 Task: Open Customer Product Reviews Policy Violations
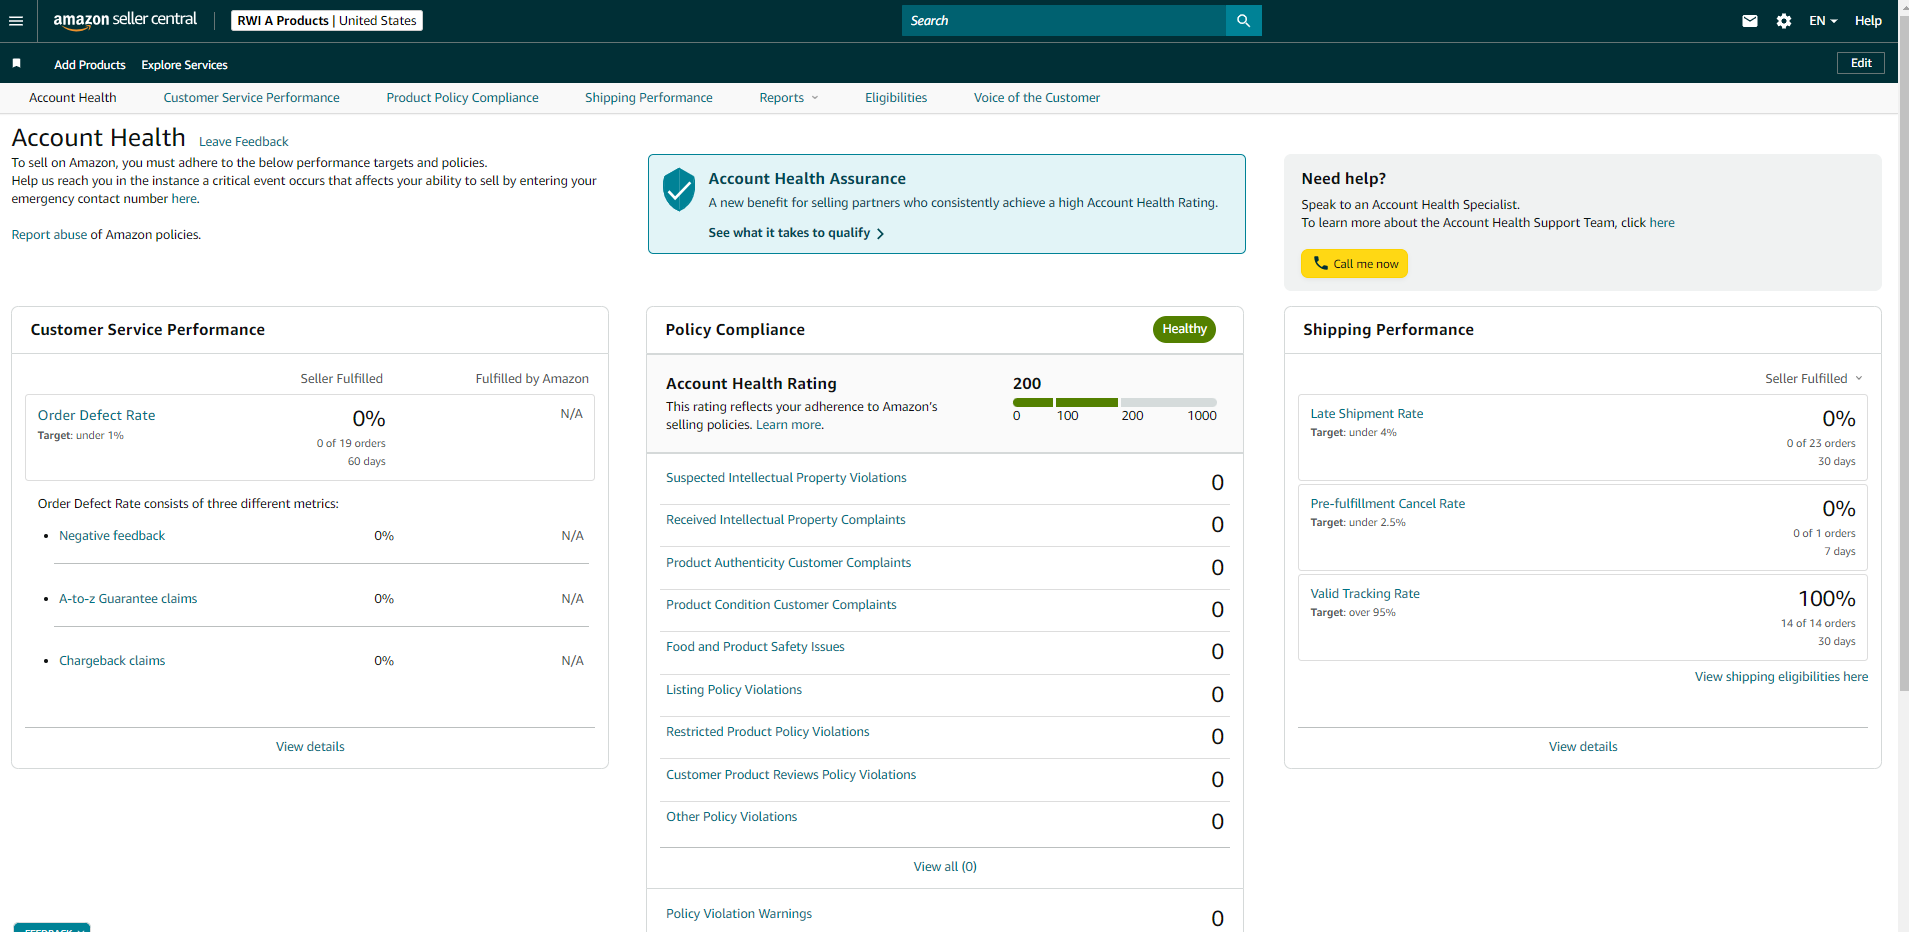click(x=791, y=775)
